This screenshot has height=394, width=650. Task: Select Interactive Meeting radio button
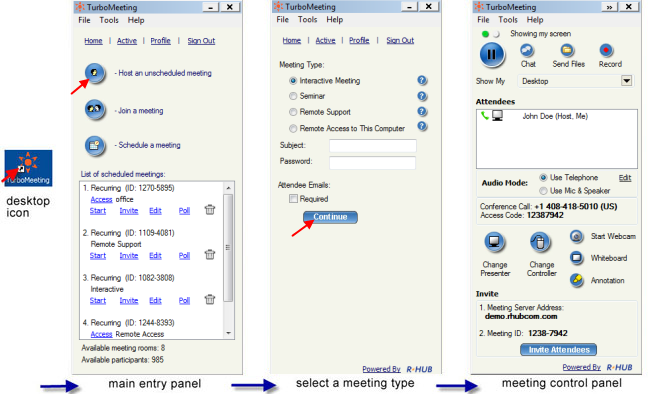pyautogui.click(x=293, y=80)
